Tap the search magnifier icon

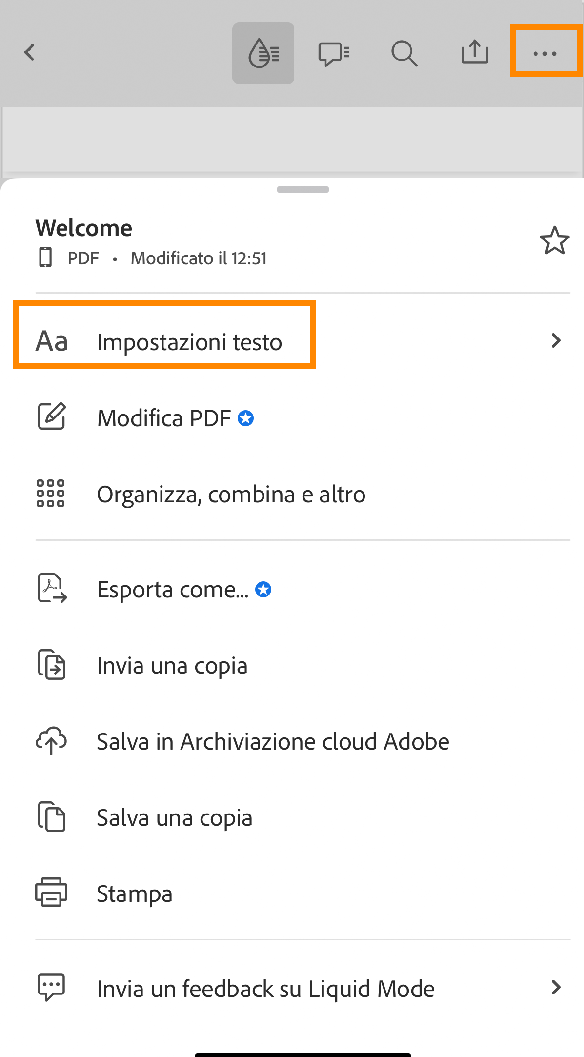(x=404, y=53)
